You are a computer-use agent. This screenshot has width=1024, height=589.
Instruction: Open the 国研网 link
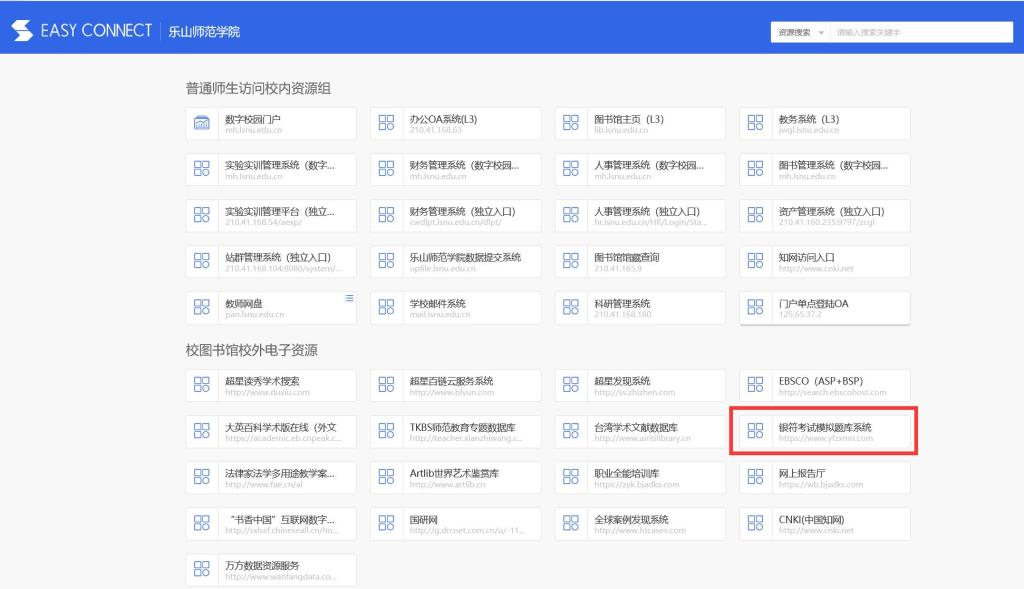click(x=456, y=524)
